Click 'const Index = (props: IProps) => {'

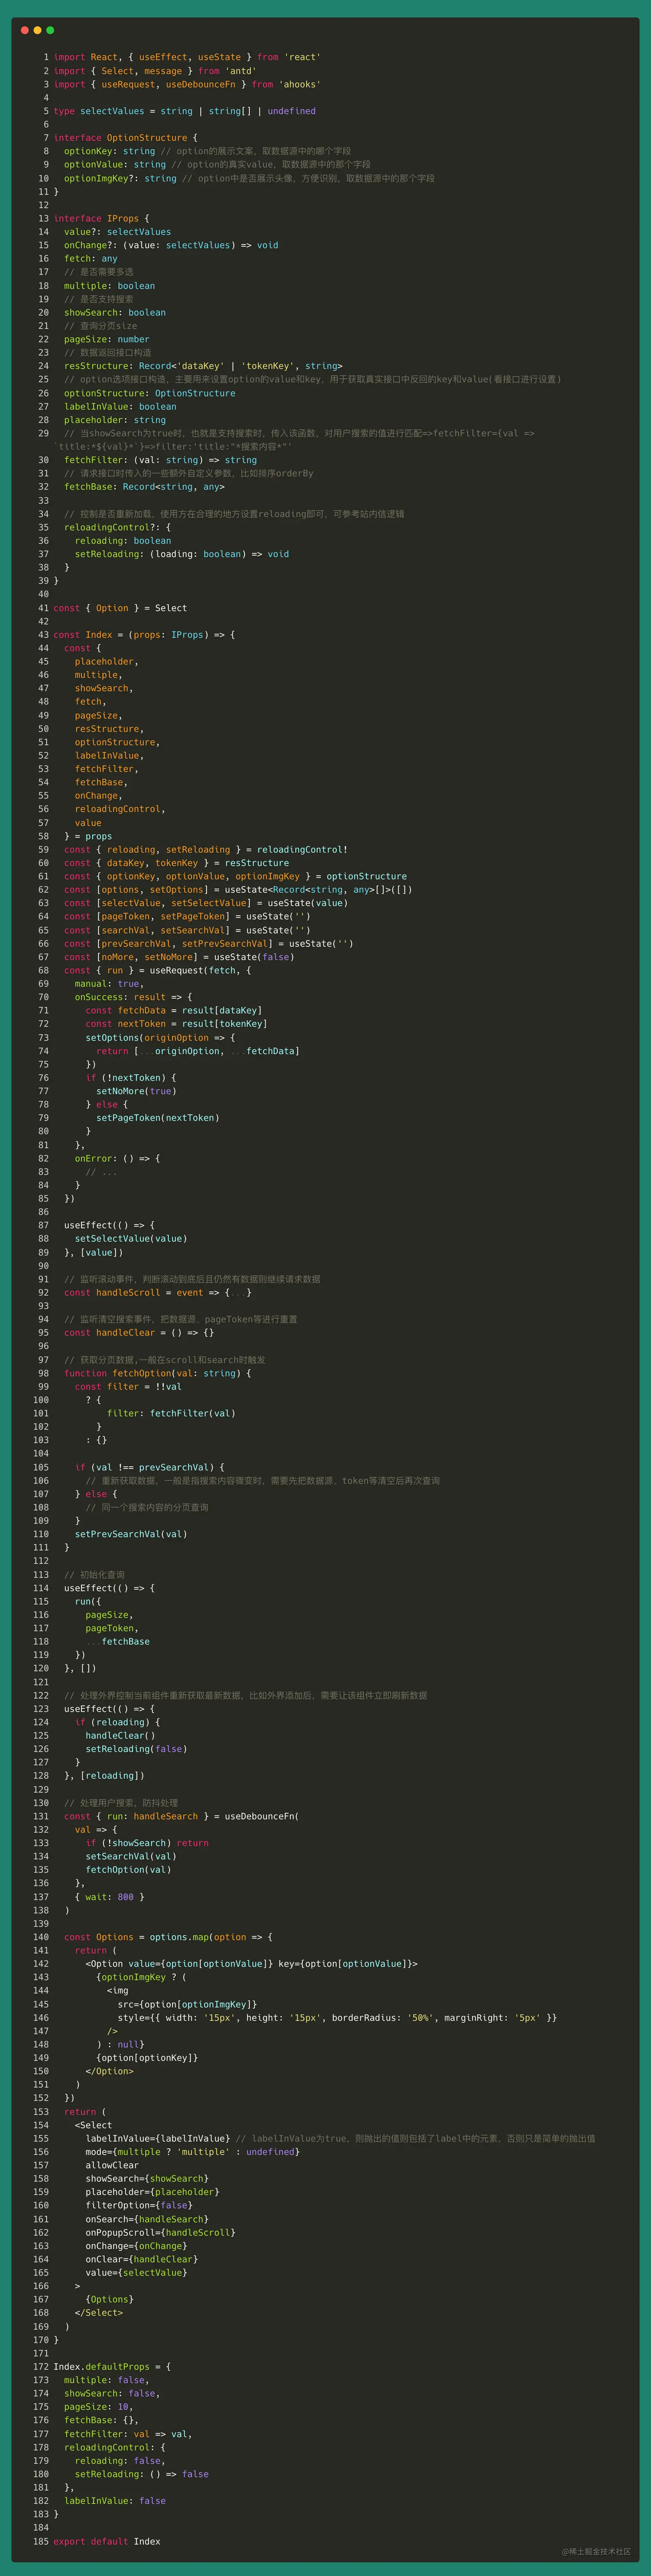point(144,635)
